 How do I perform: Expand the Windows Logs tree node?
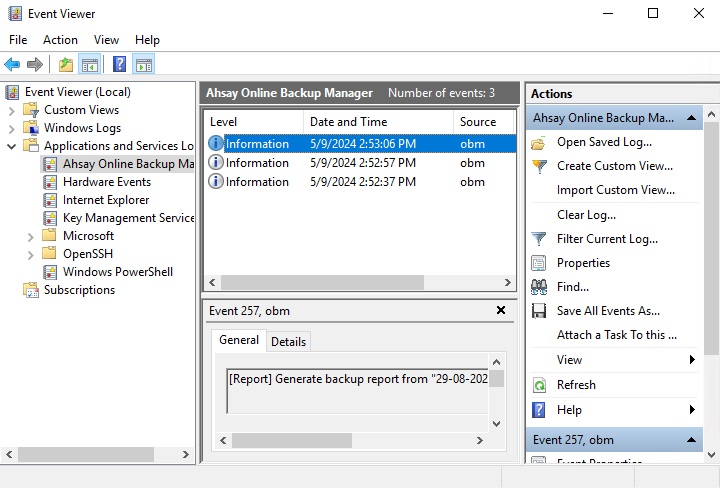click(11, 129)
